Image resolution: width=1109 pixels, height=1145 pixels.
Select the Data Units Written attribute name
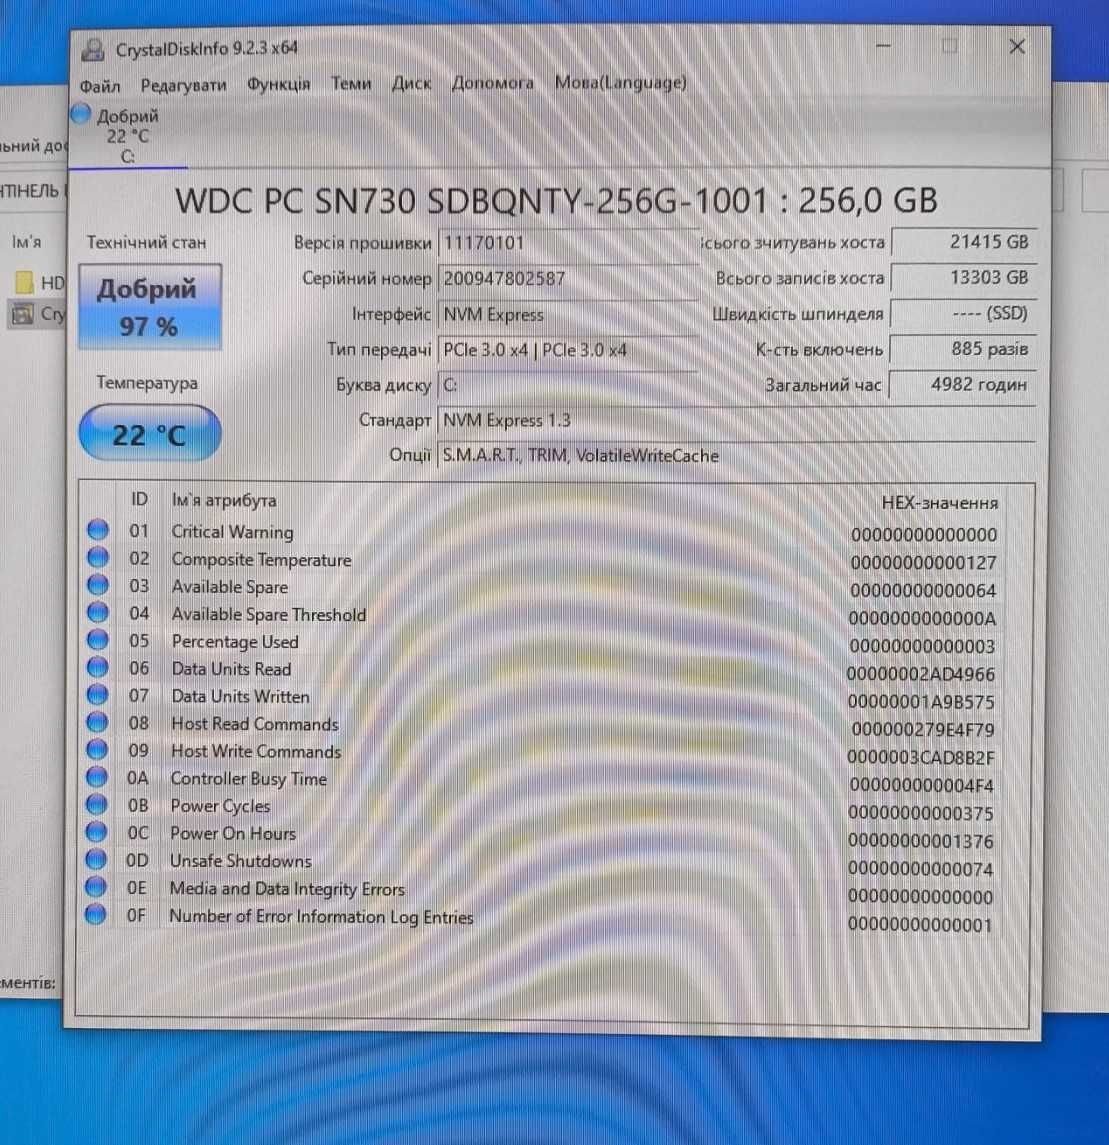coord(240,697)
